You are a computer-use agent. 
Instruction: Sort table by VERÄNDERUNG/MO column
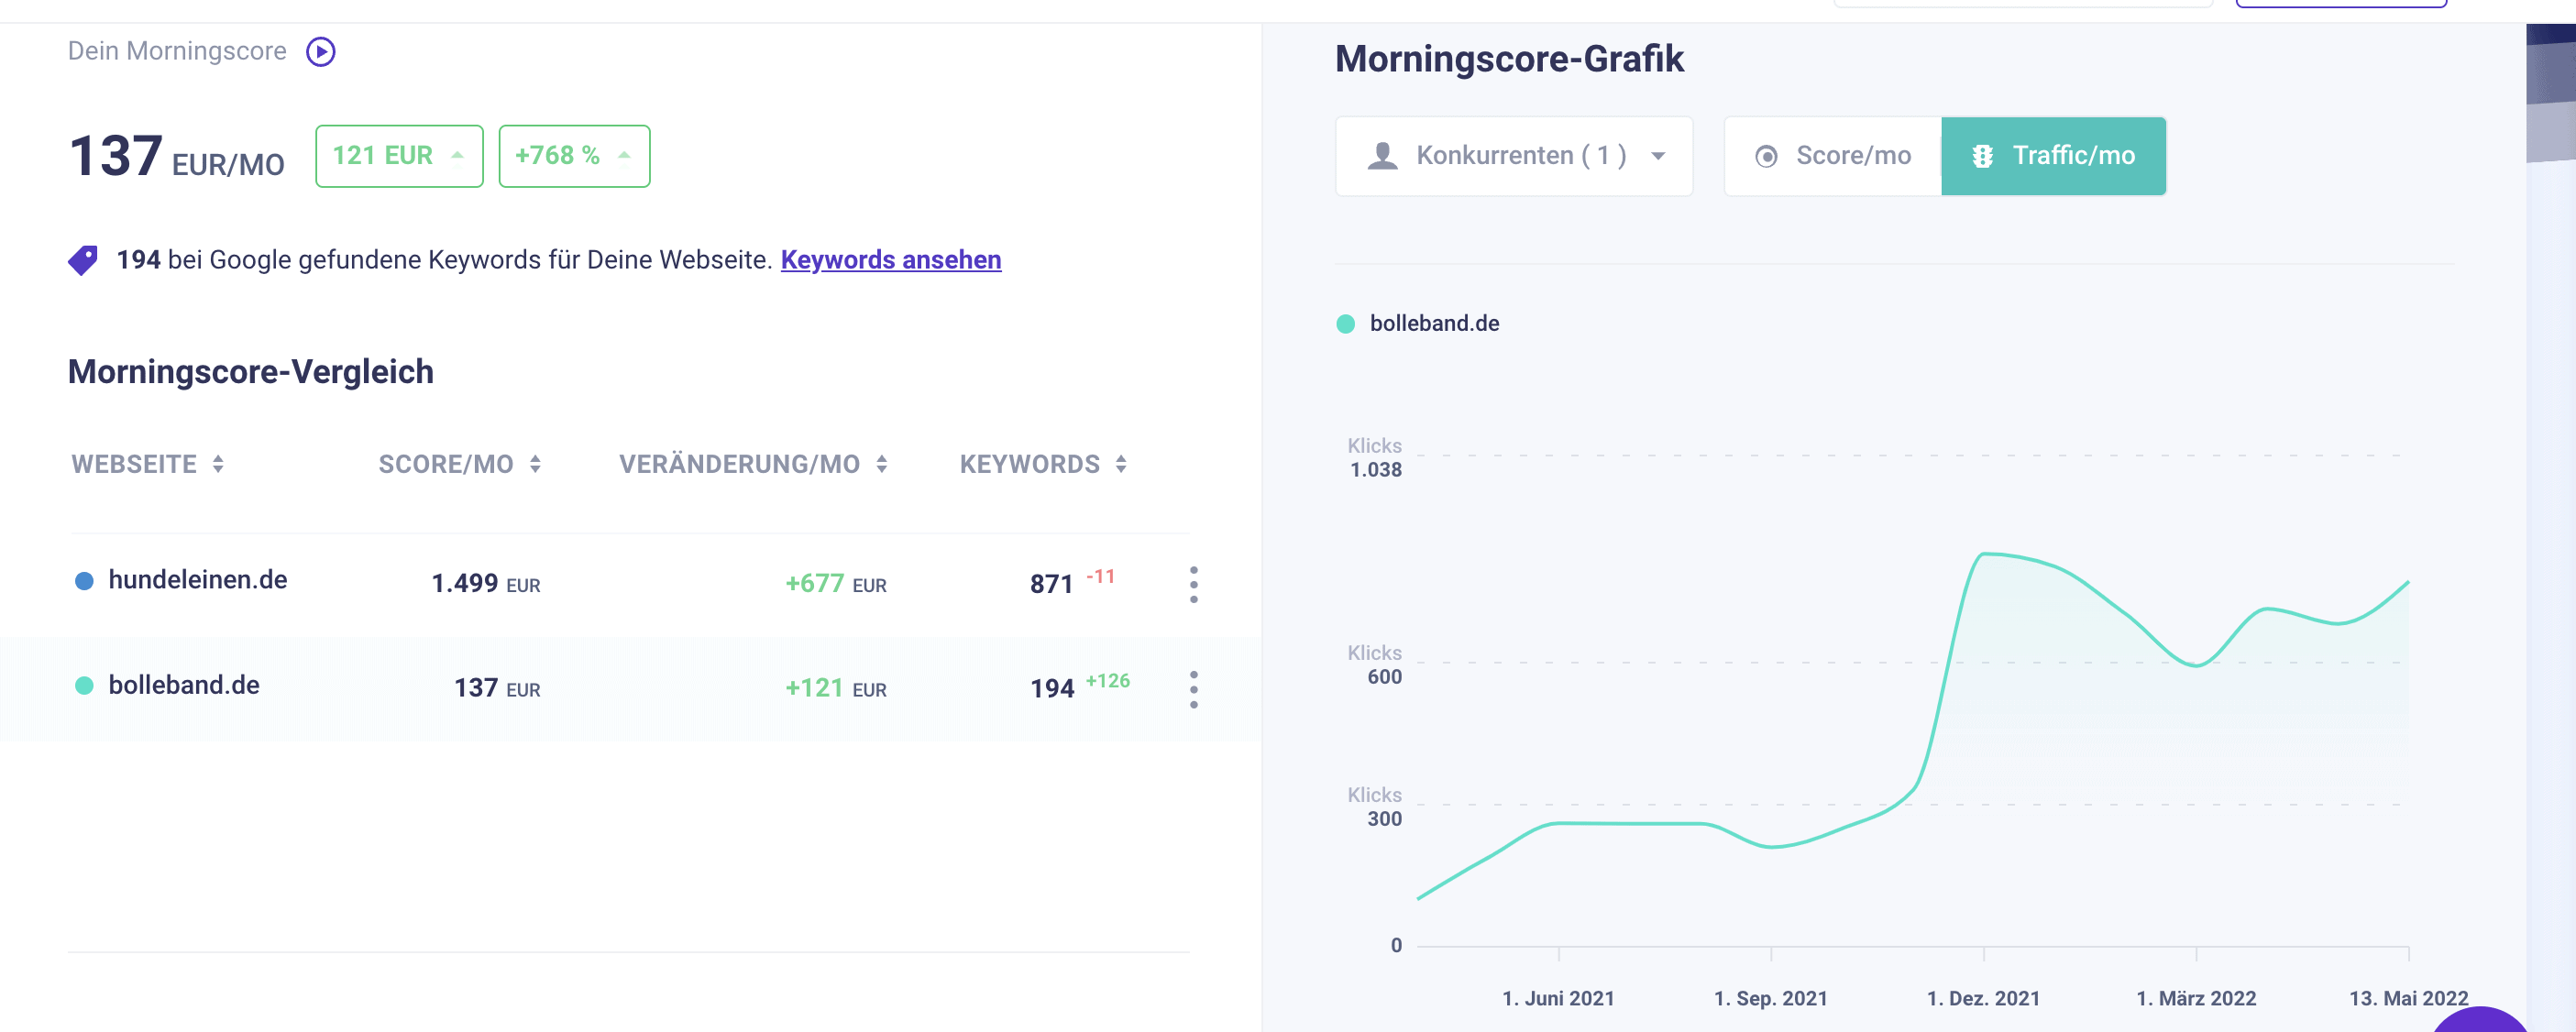point(752,464)
